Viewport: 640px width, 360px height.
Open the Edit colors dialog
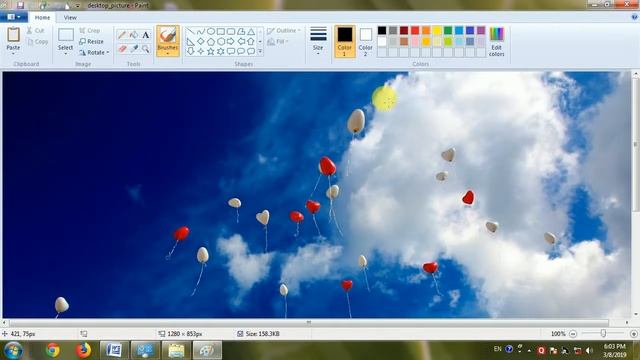point(496,41)
